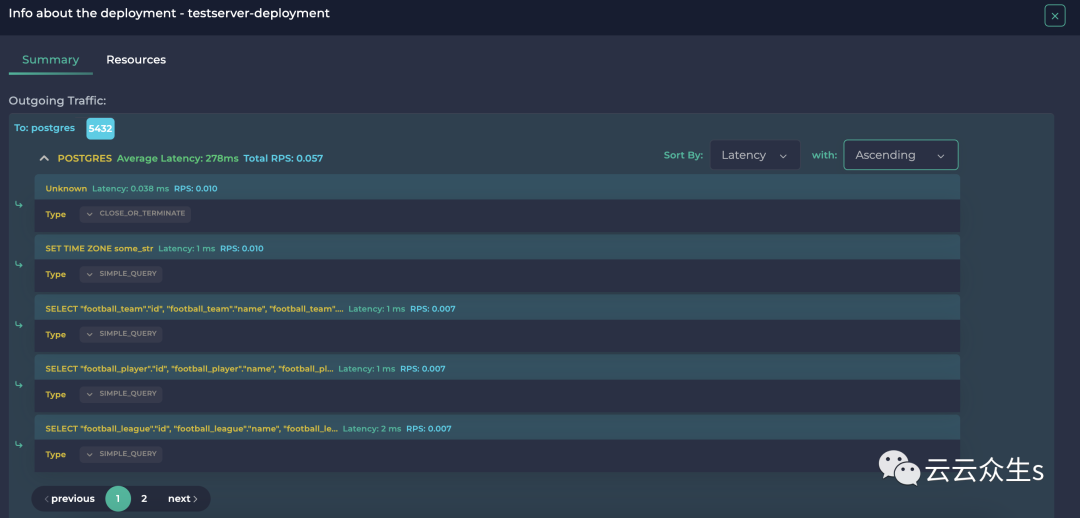Viewport: 1080px width, 518px height.
Task: Click the arrow icon beside football_team row
Action: (x=19, y=324)
